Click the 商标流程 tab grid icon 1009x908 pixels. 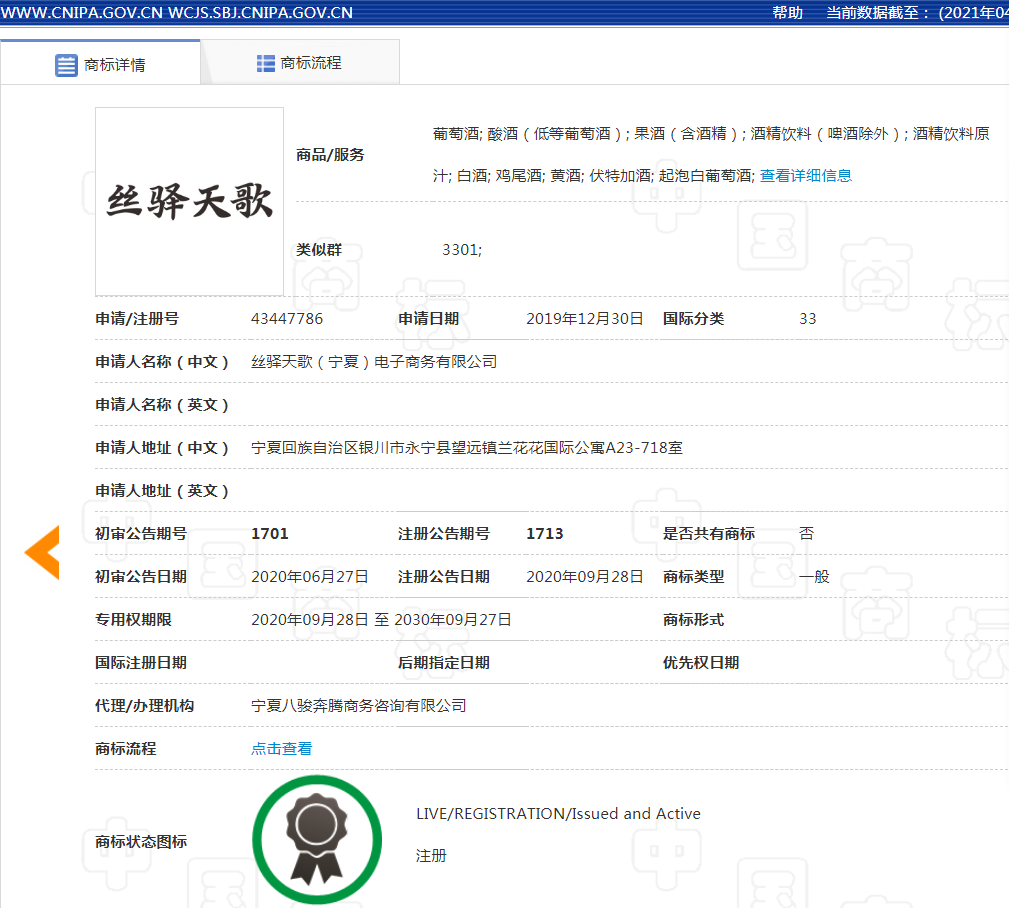tap(266, 63)
